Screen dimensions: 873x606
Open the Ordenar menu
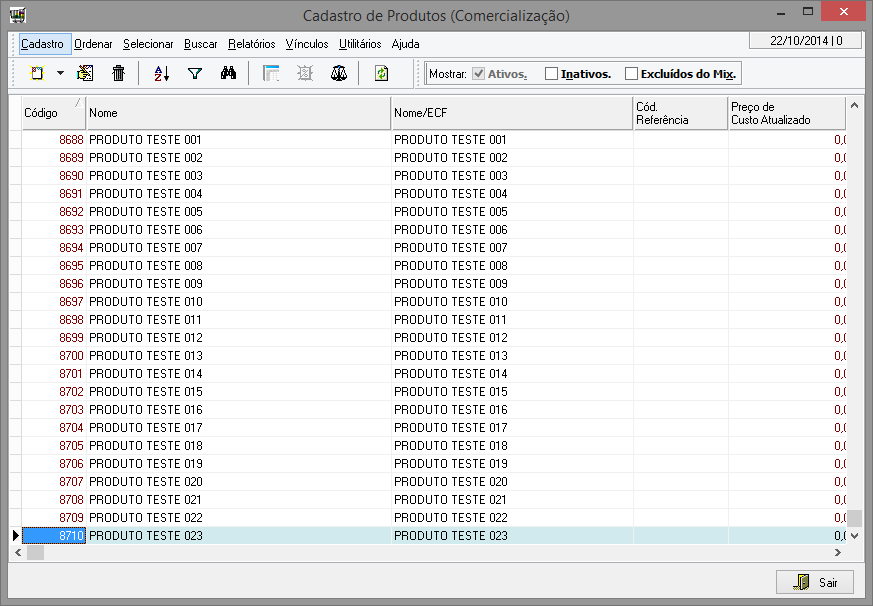[94, 44]
